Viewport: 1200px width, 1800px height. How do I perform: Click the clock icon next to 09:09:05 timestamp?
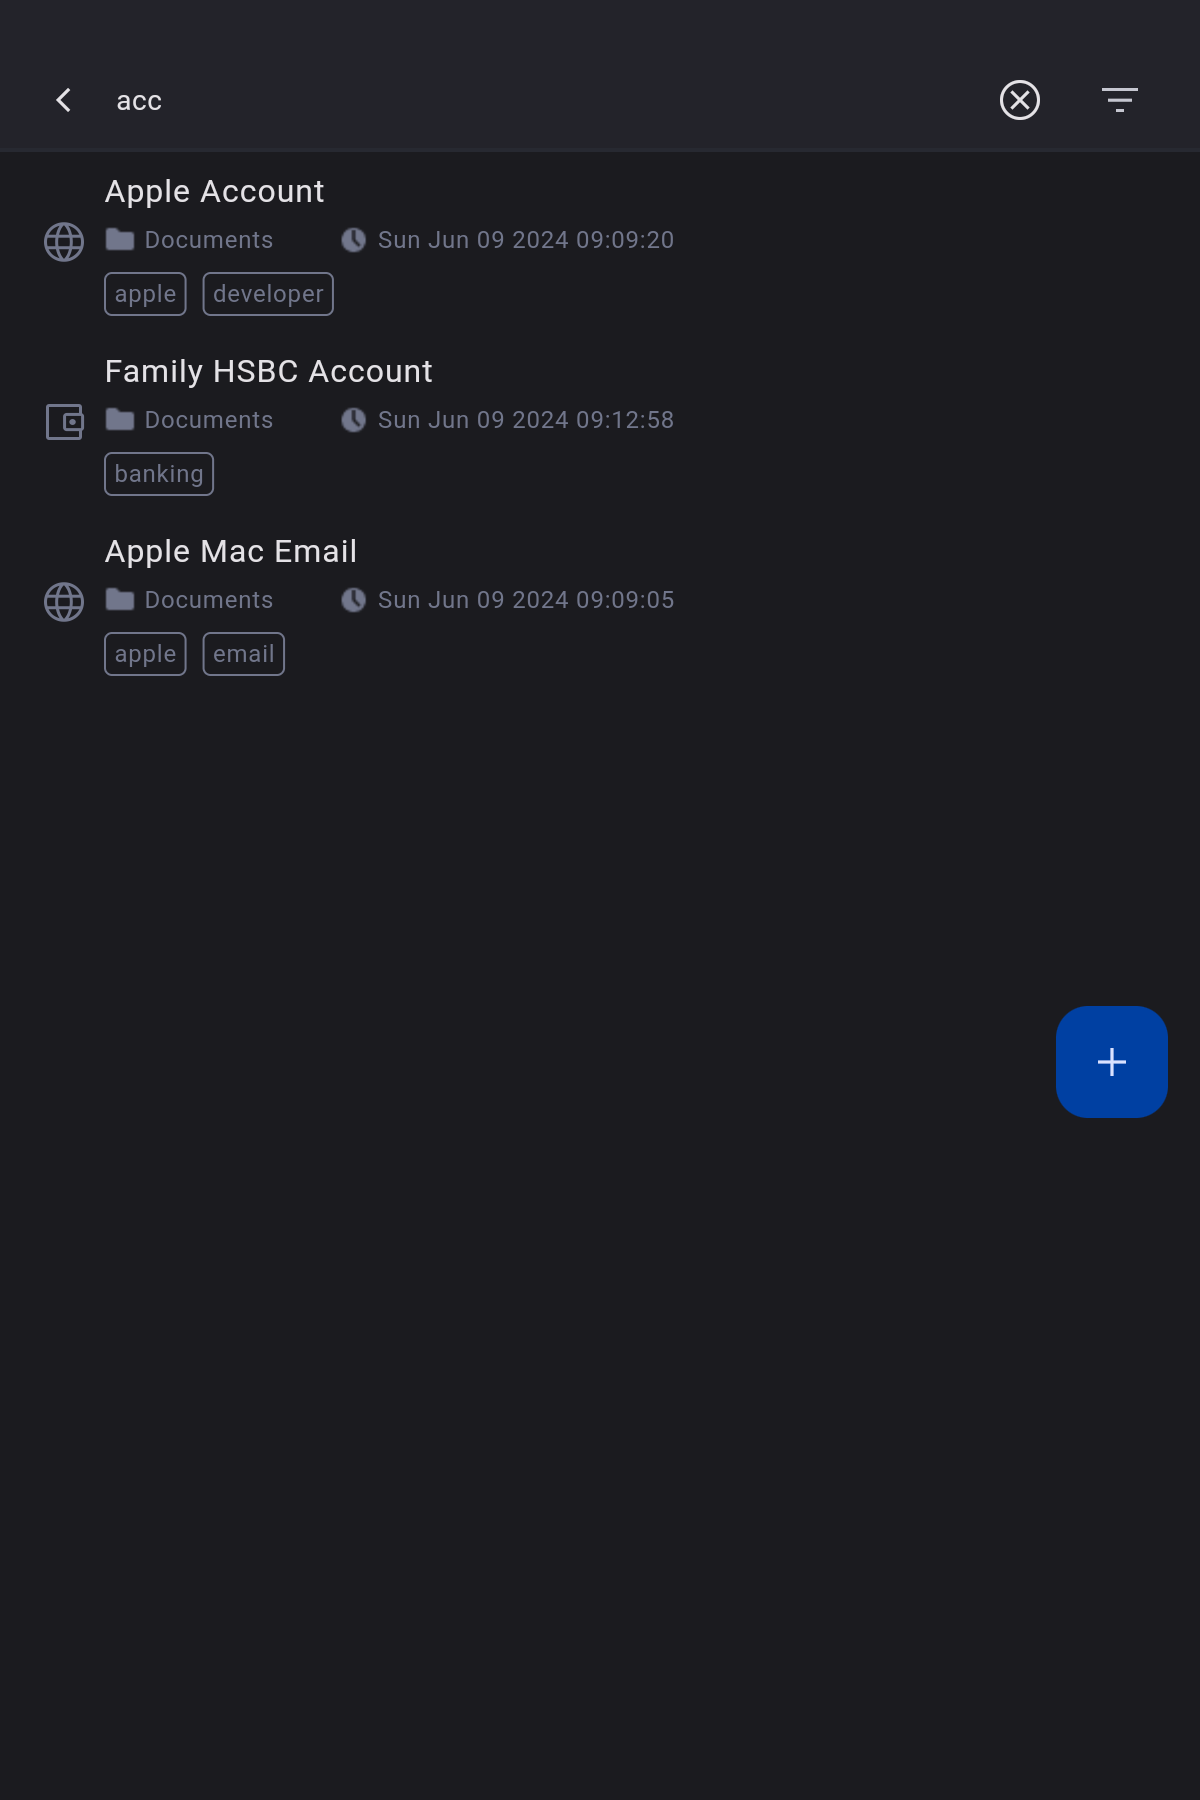coord(353,600)
